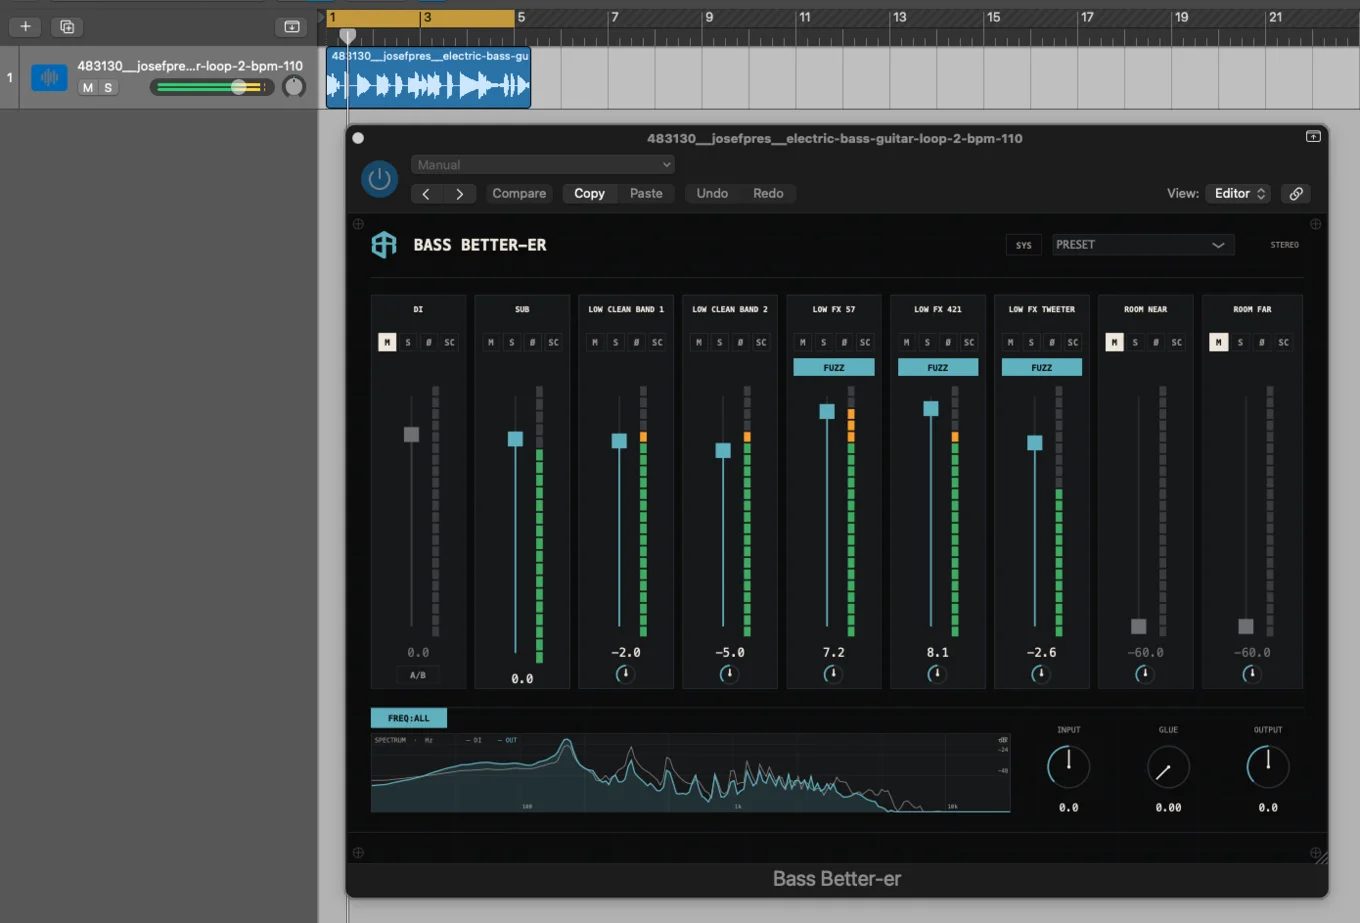This screenshot has height=923, width=1360.
Task: Click the -2.0 value of Low Clean Band 1
Action: click(626, 652)
